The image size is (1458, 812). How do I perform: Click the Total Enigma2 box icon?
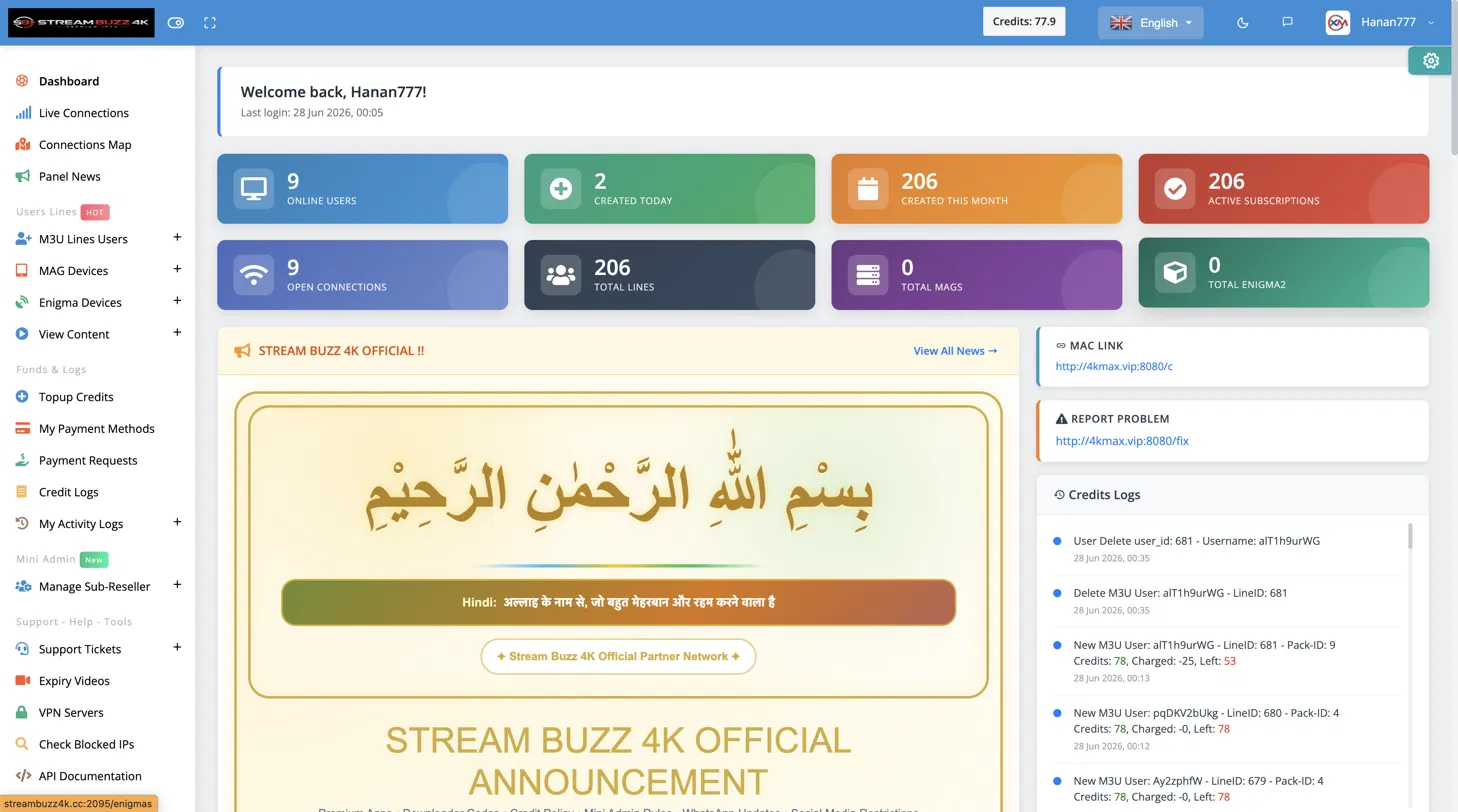tap(1175, 275)
